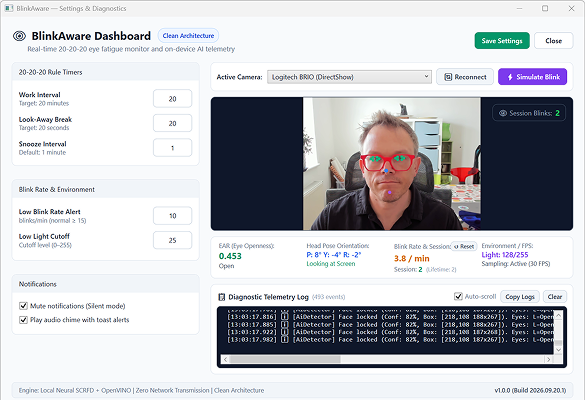Click the lightning bolt icon on Simulate Blink

coord(510,77)
